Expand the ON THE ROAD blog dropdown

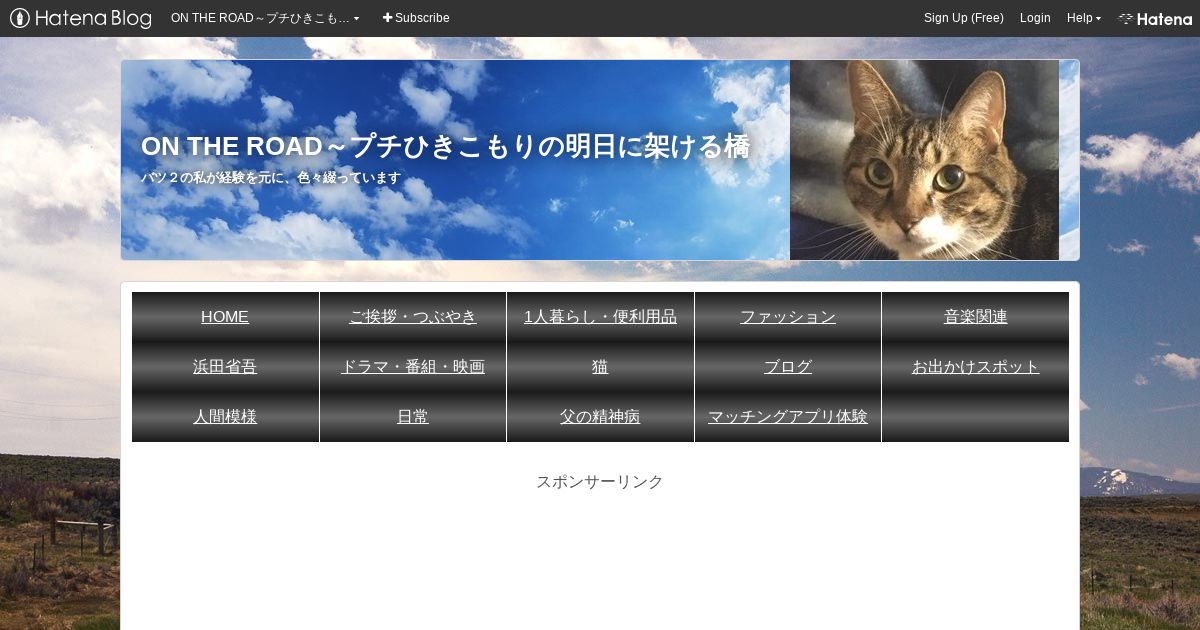pos(265,18)
